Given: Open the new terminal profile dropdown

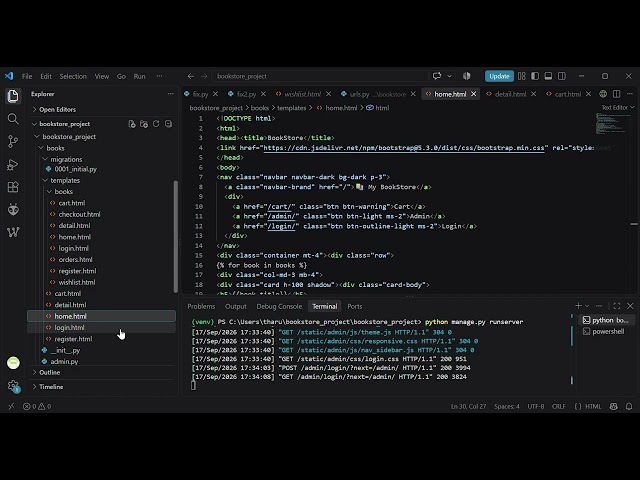Looking at the screenshot, I should point(587,306).
